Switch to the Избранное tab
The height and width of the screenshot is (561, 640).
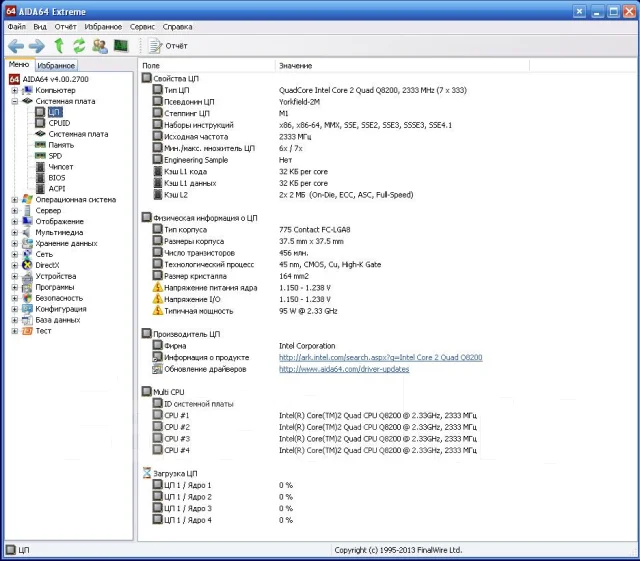[x=56, y=65]
